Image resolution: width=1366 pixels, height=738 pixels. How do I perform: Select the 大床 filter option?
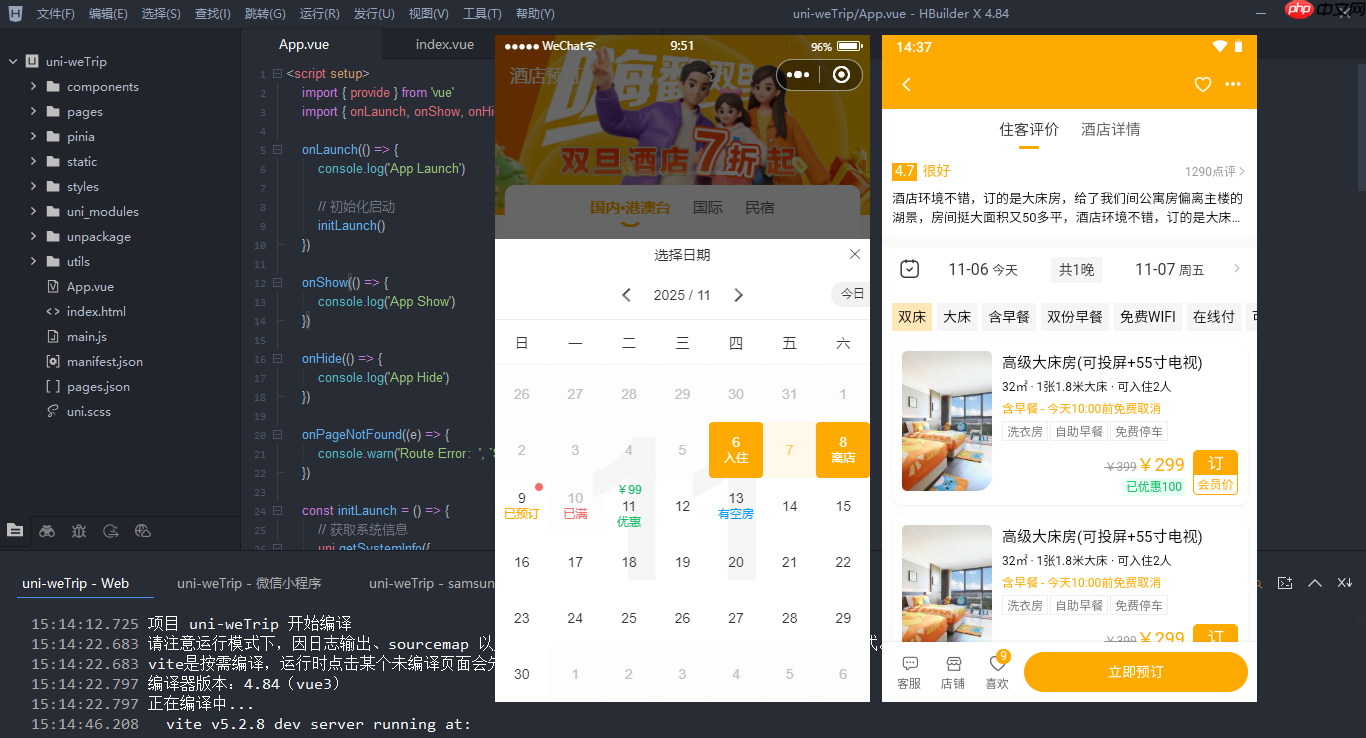[x=957, y=316]
